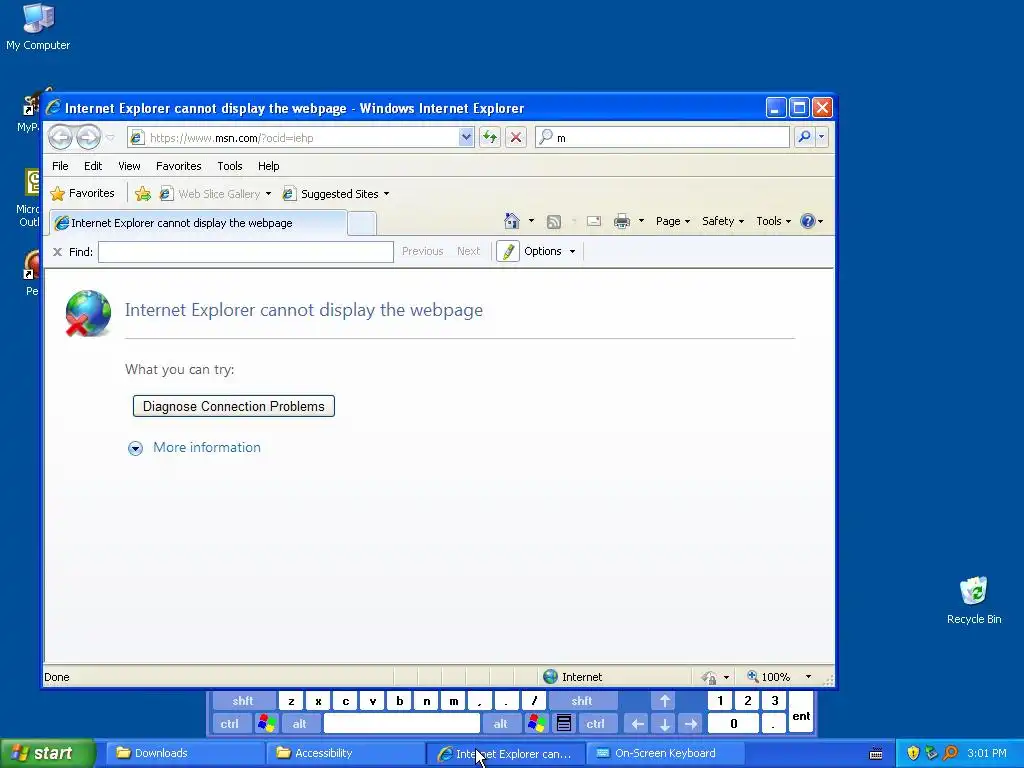Select the 'Internet Explorer cannot display' tab
The width and height of the screenshot is (1024, 768).
[198, 223]
